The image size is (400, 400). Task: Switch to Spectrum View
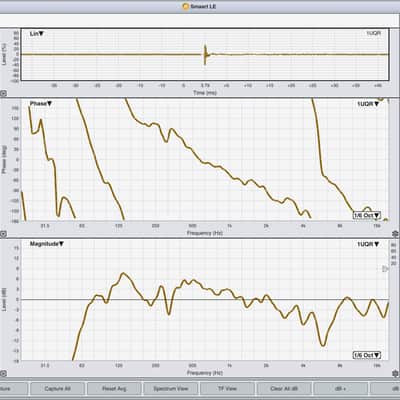pos(171,389)
